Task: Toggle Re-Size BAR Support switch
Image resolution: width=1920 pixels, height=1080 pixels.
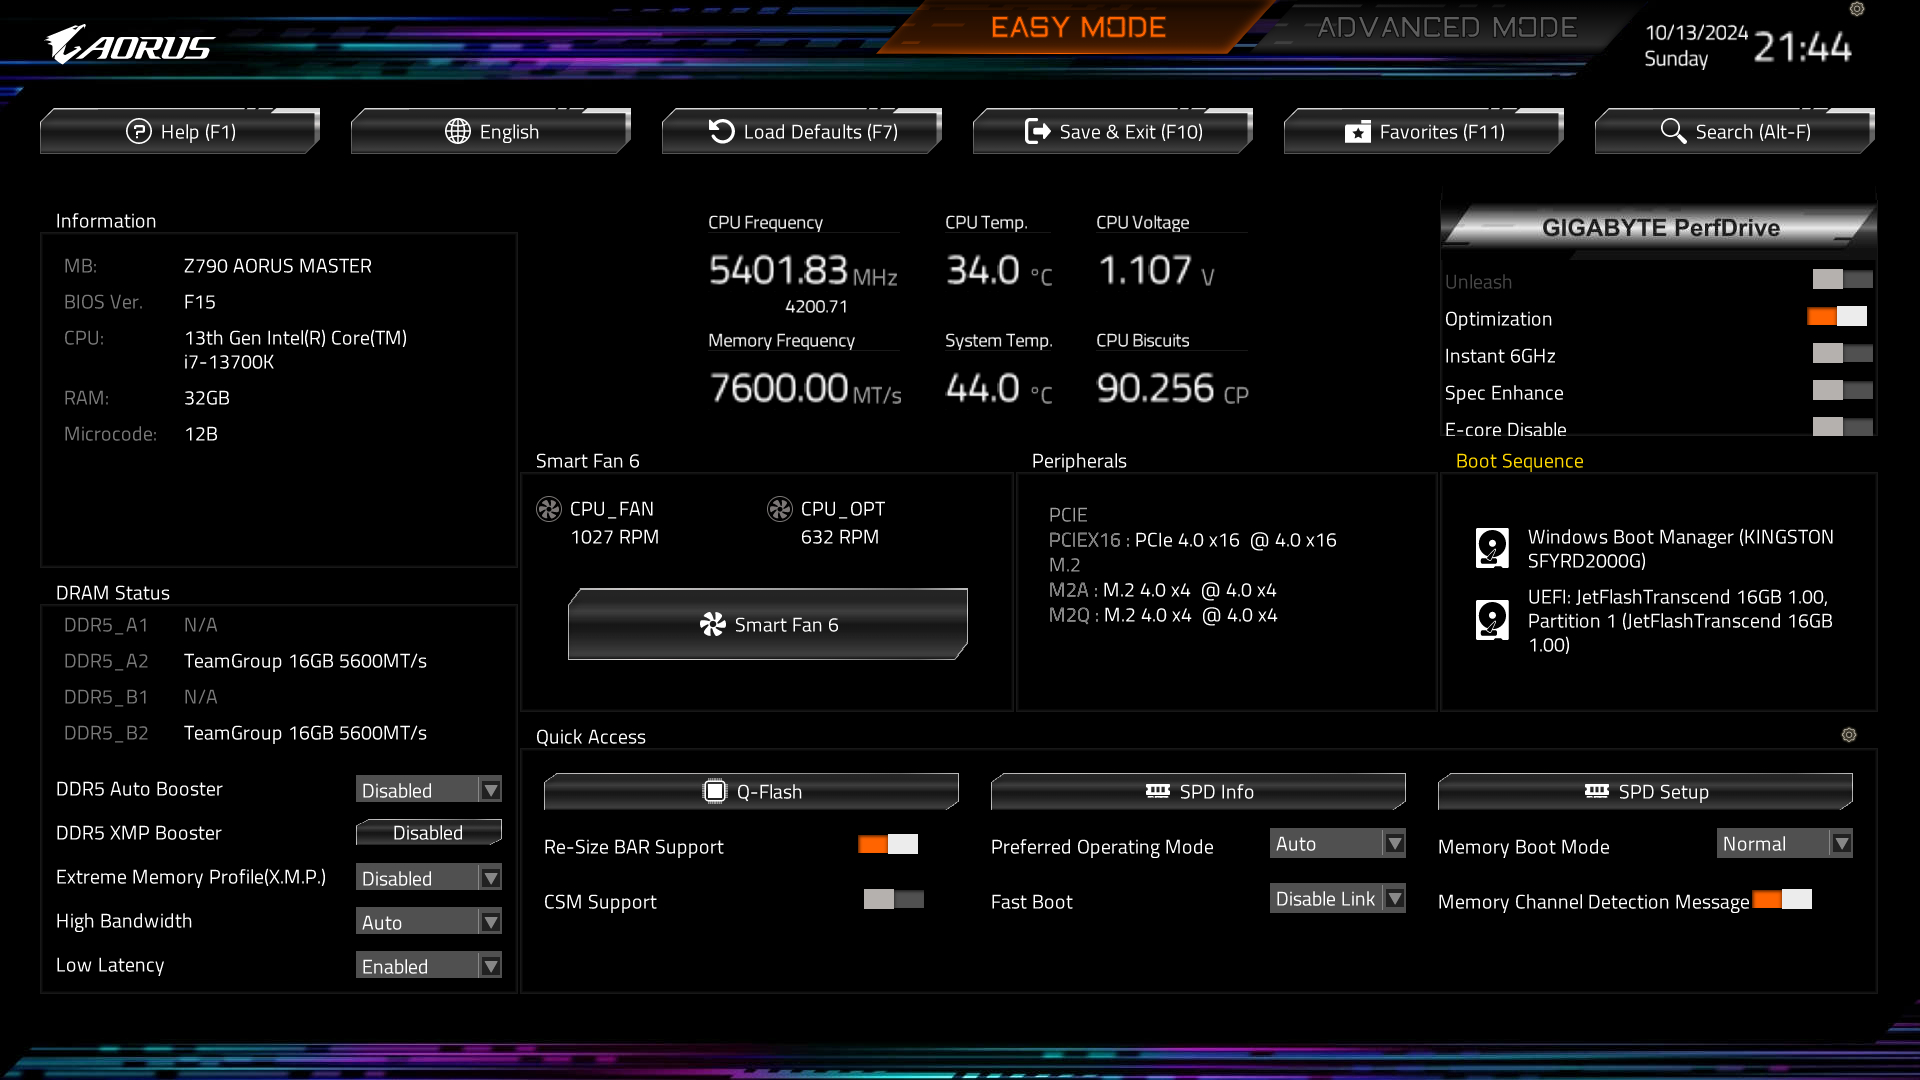Action: pyautogui.click(x=888, y=844)
